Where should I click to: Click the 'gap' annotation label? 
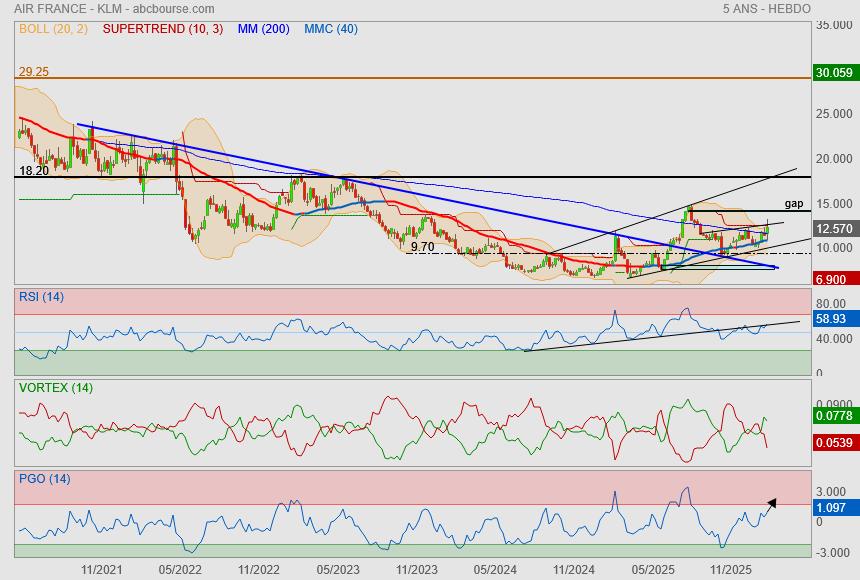click(794, 204)
